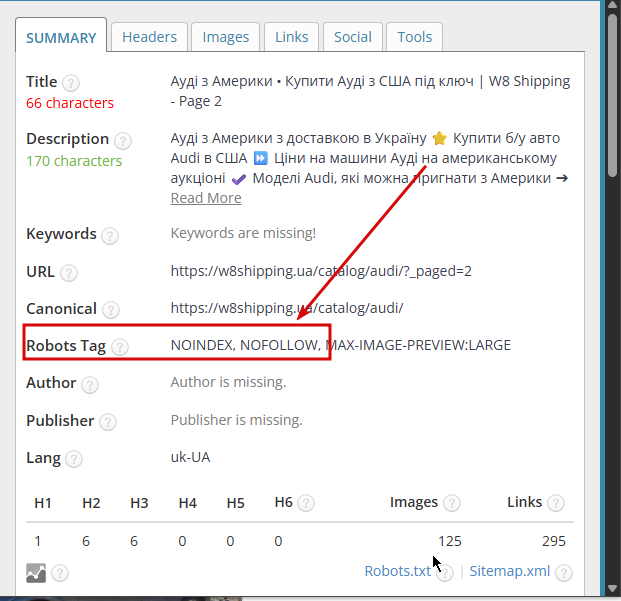
Task: Select the SUMMARY tab
Action: click(61, 36)
